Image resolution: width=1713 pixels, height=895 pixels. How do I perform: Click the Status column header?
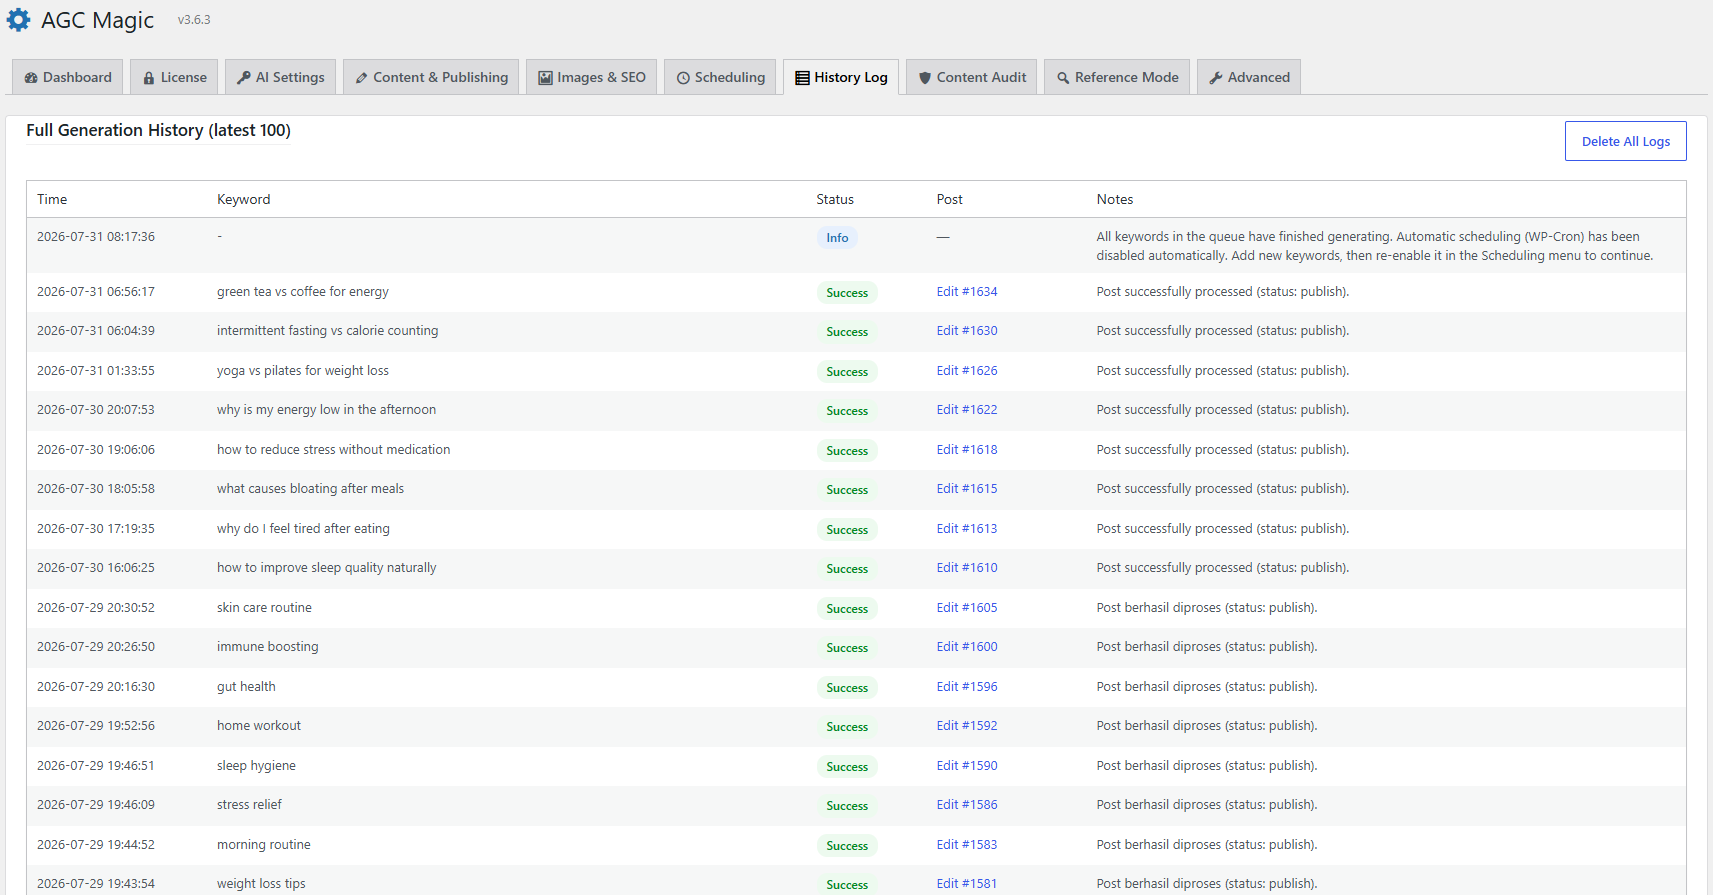[x=835, y=199]
